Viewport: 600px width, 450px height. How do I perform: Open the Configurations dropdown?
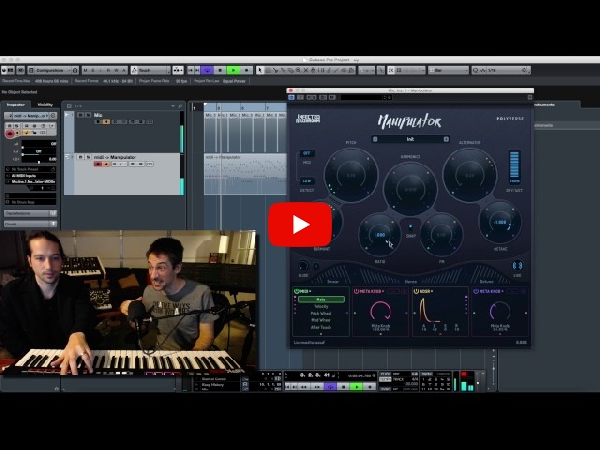[53, 70]
